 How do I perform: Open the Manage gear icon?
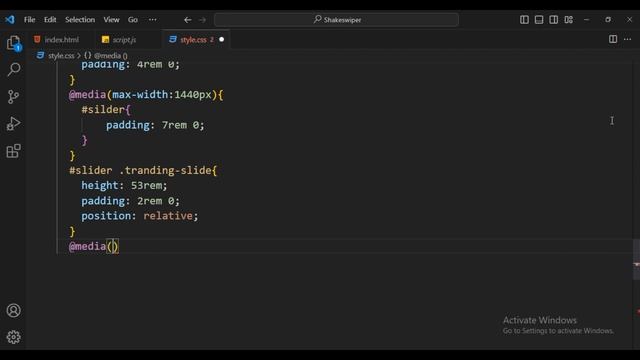13,337
